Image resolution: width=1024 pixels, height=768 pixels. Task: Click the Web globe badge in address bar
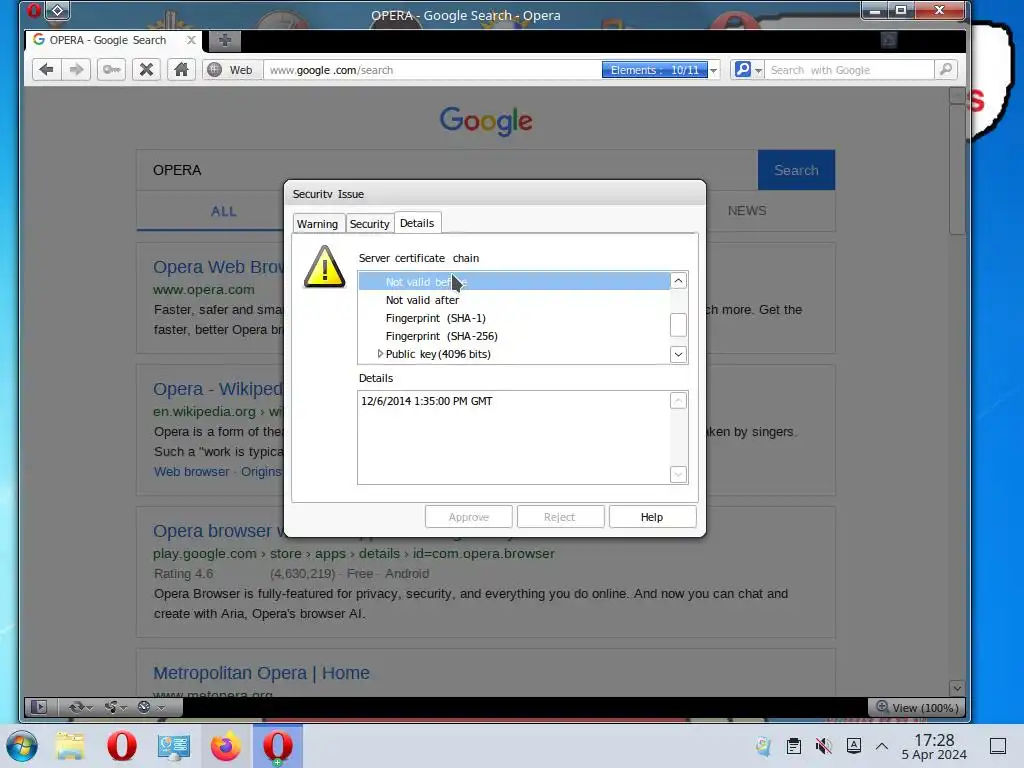[231, 70]
